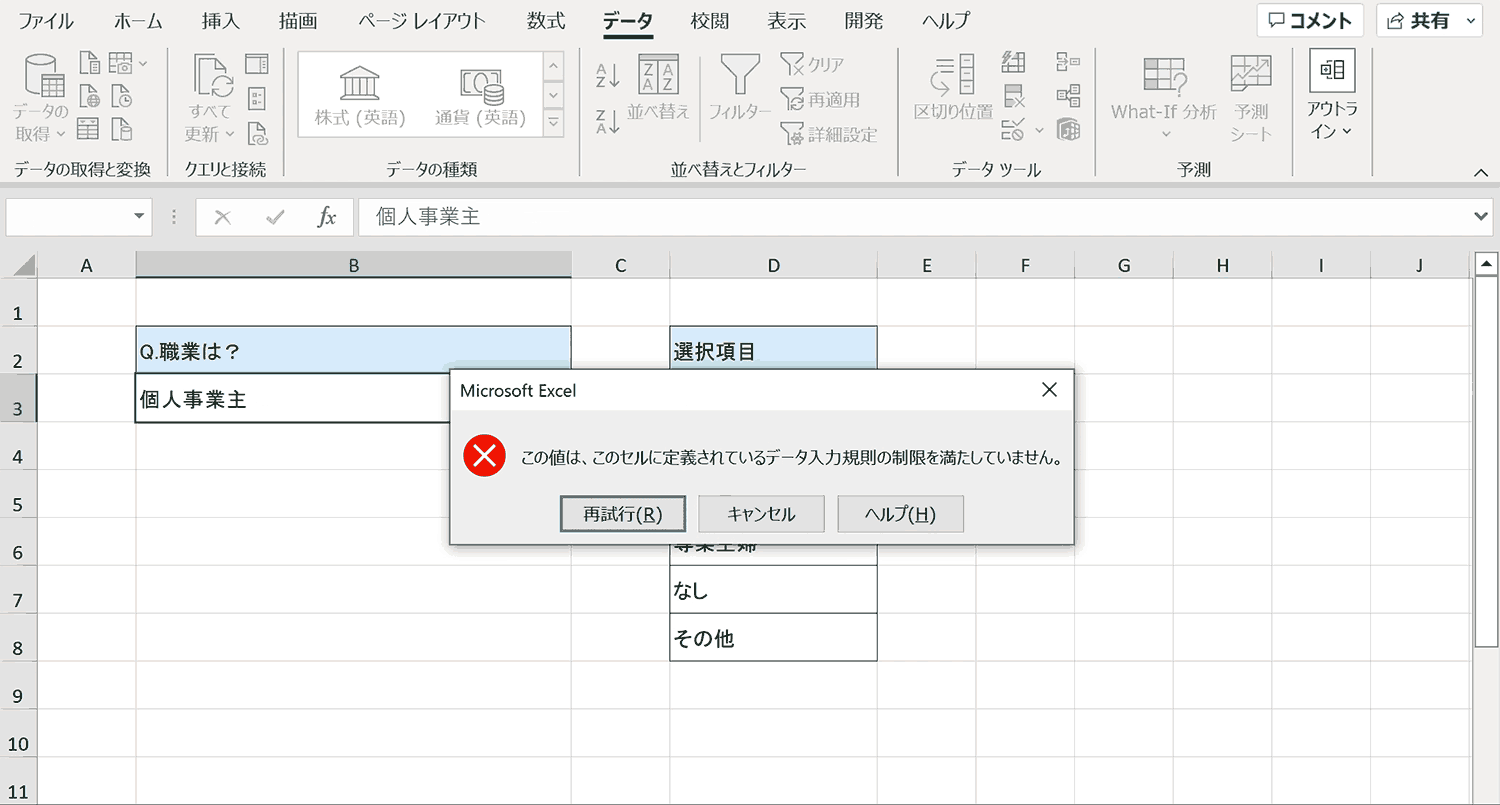
Task: Show the Queries & Connections pane icon
Action: (257, 64)
